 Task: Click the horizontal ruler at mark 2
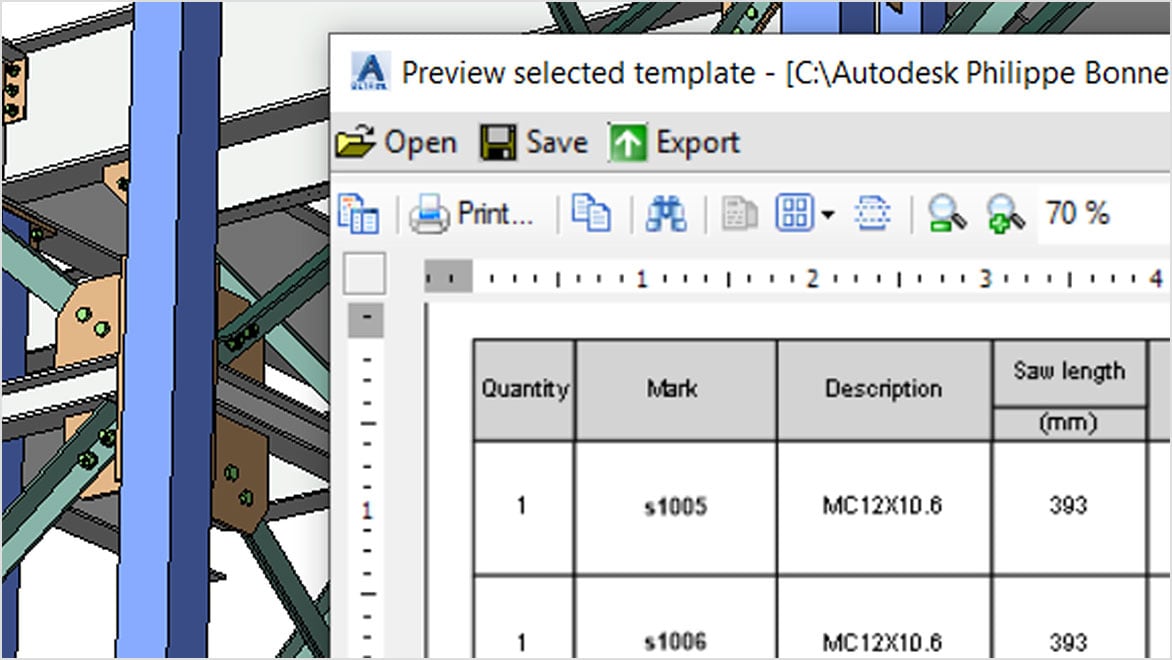pos(812,279)
